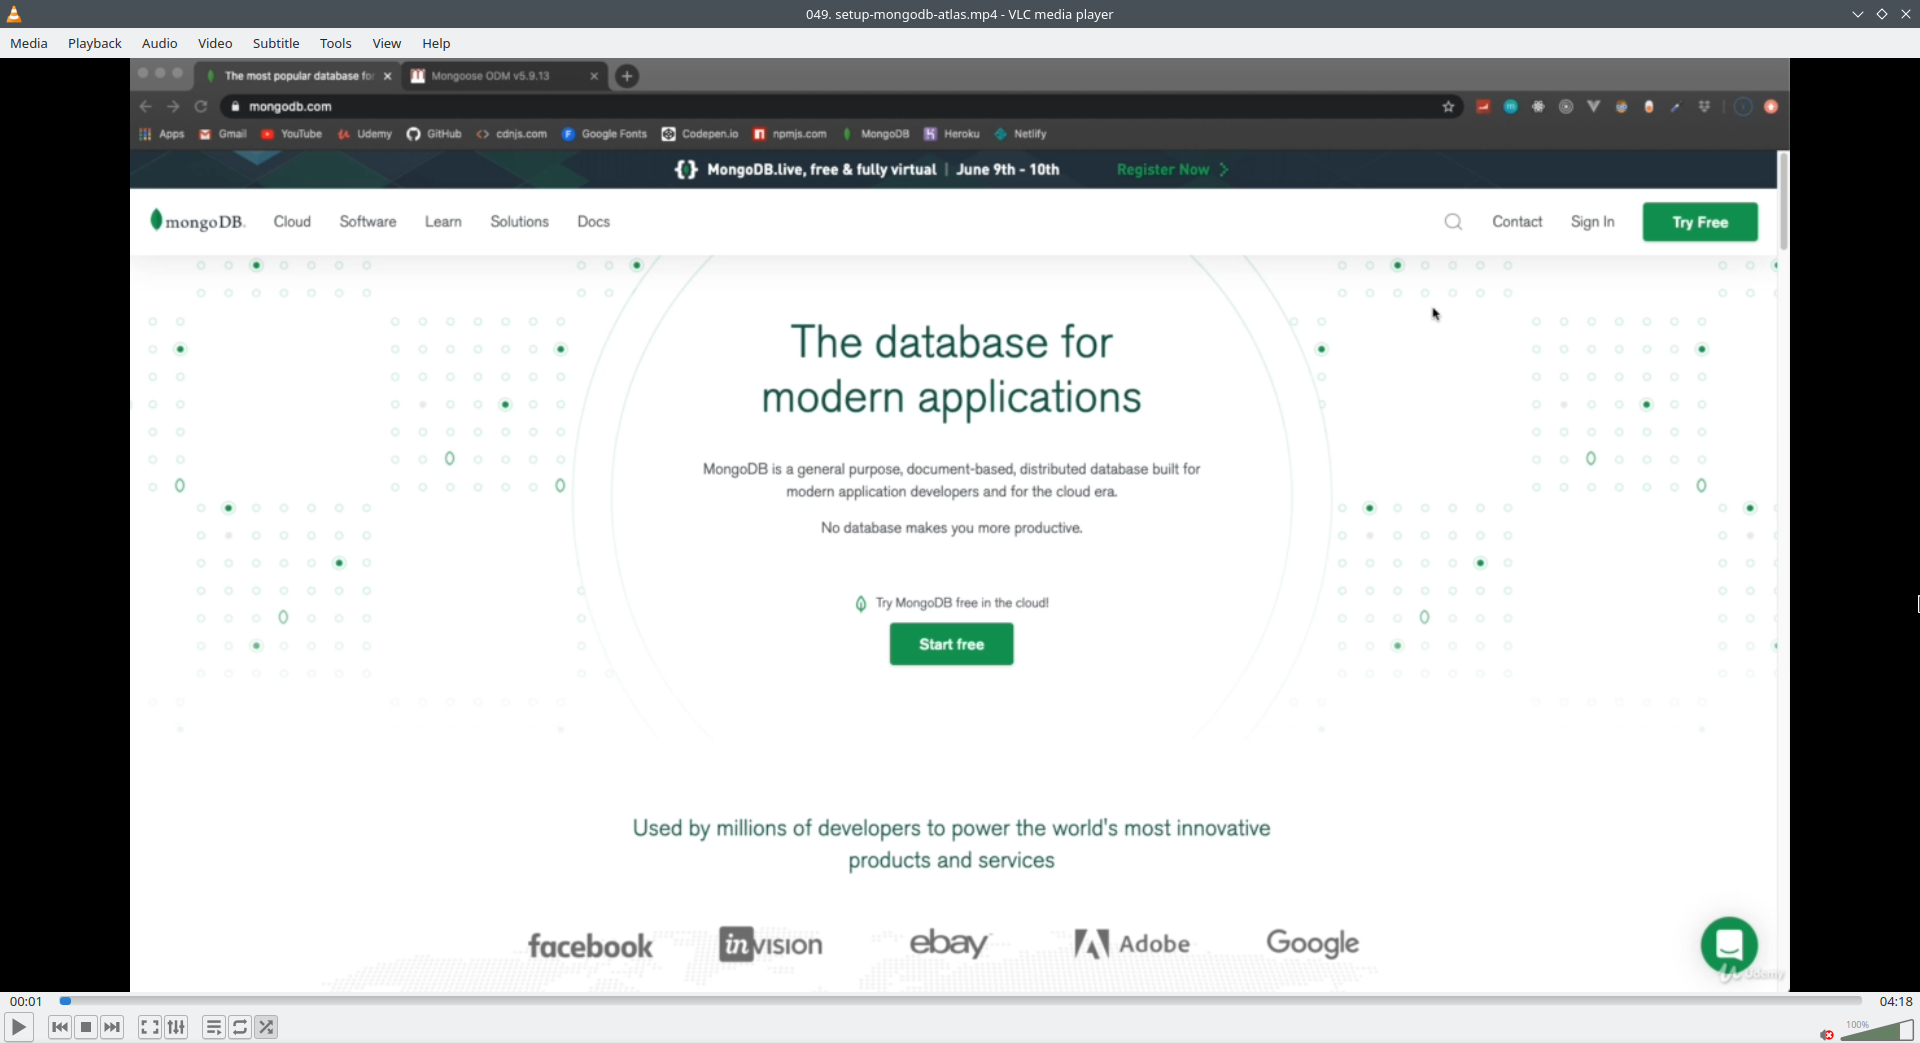Open the Apps bookmark
Viewport: 1920px width, 1043px height.
[x=162, y=134]
